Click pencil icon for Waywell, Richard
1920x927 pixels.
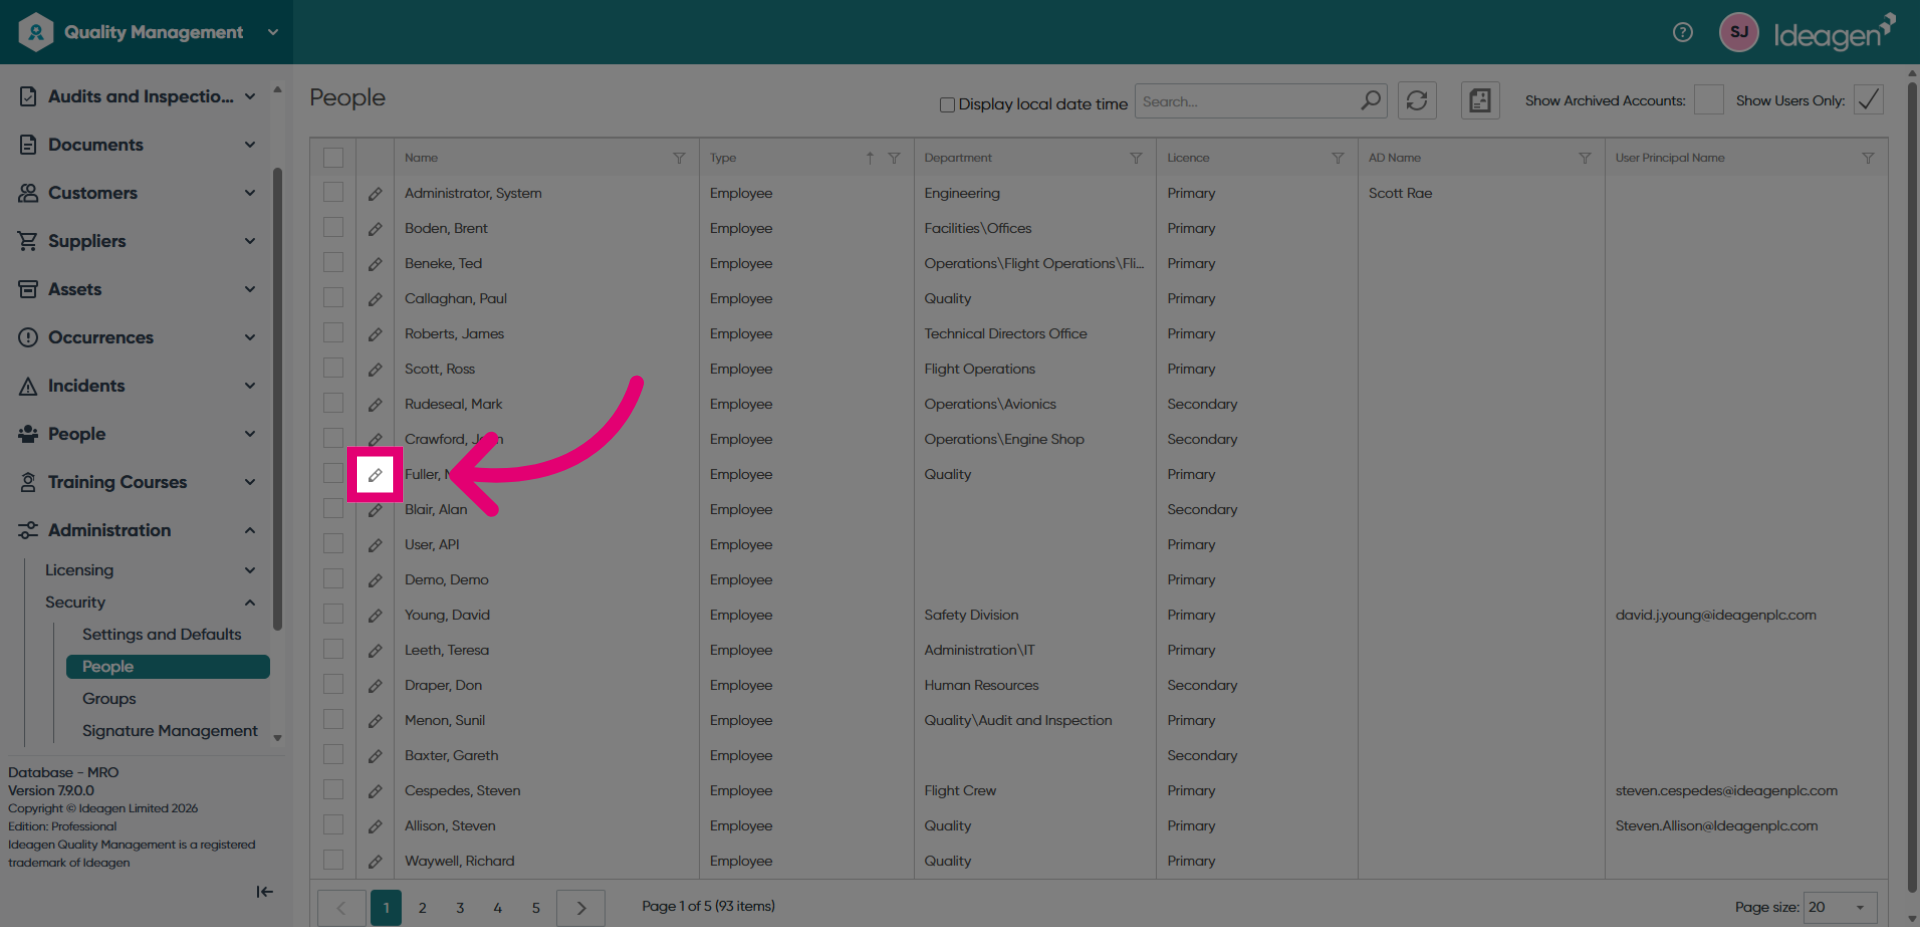[x=375, y=862]
